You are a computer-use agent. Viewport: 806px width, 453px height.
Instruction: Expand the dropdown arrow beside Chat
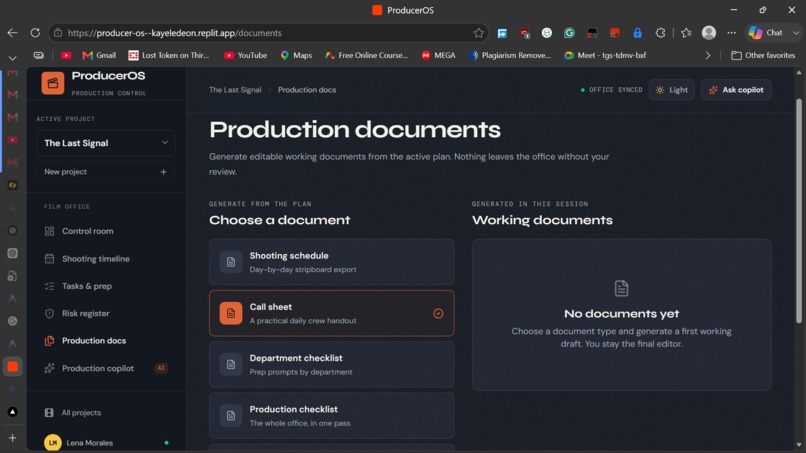point(796,33)
